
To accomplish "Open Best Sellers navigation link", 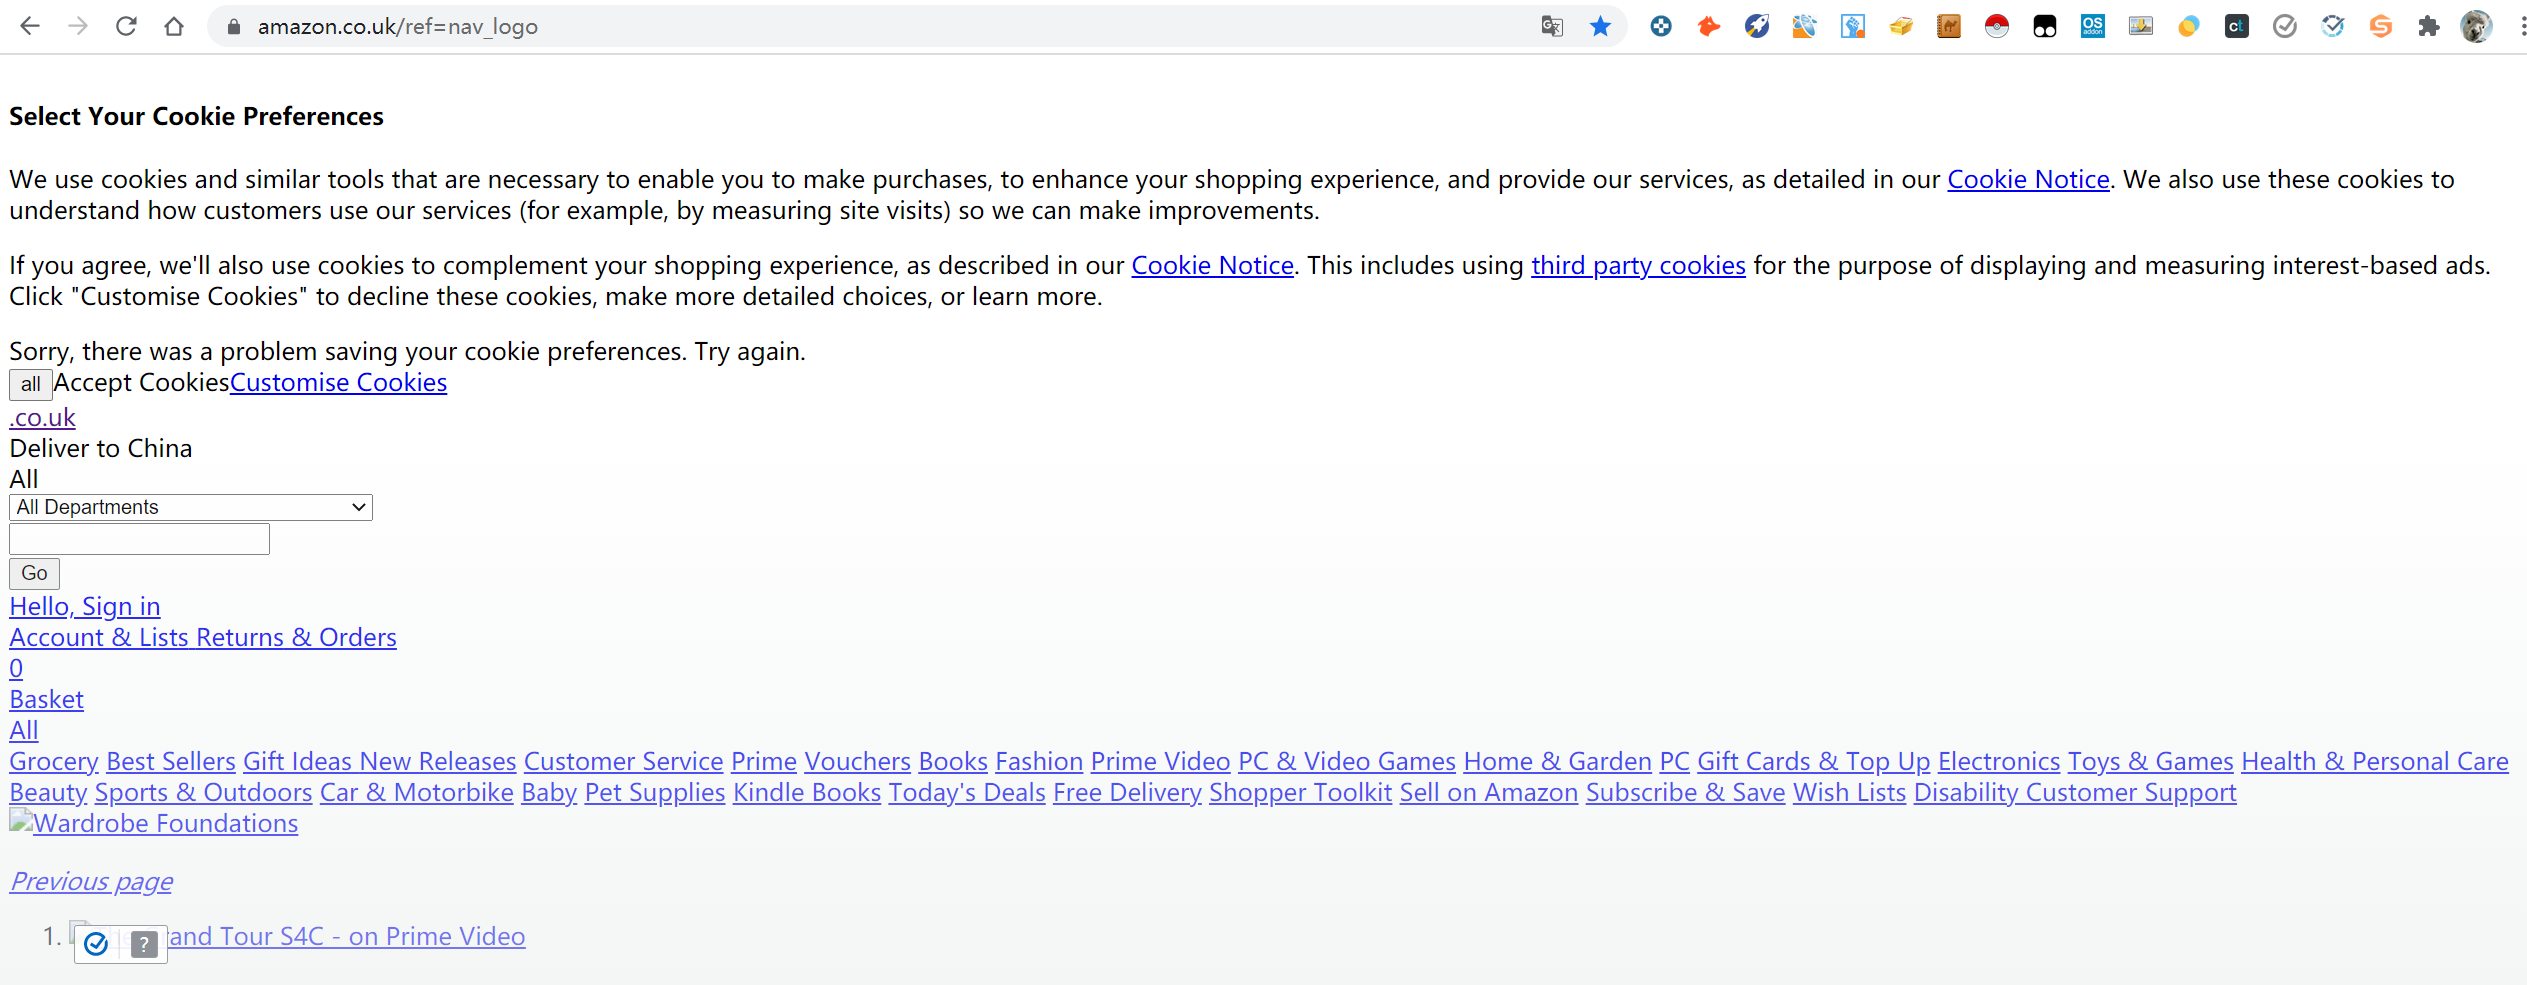I will 171,762.
